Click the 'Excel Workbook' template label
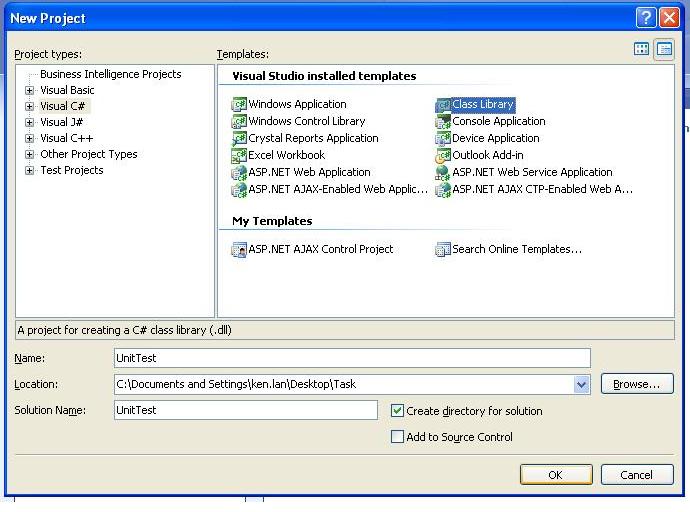 [286, 155]
